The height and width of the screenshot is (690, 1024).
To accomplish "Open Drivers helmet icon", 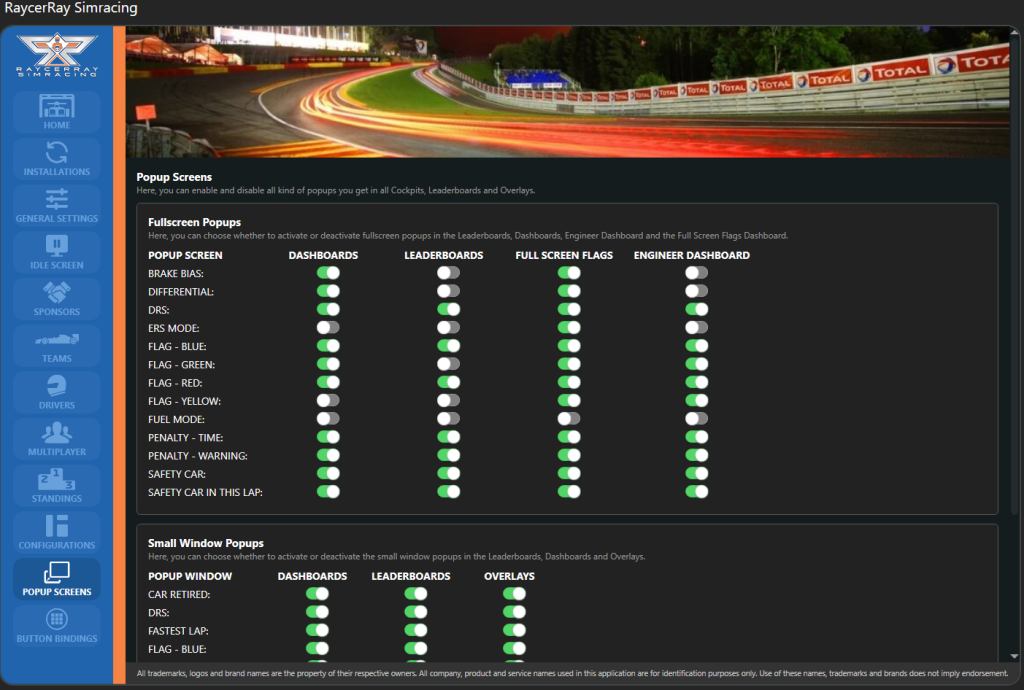I will pyautogui.click(x=57, y=386).
